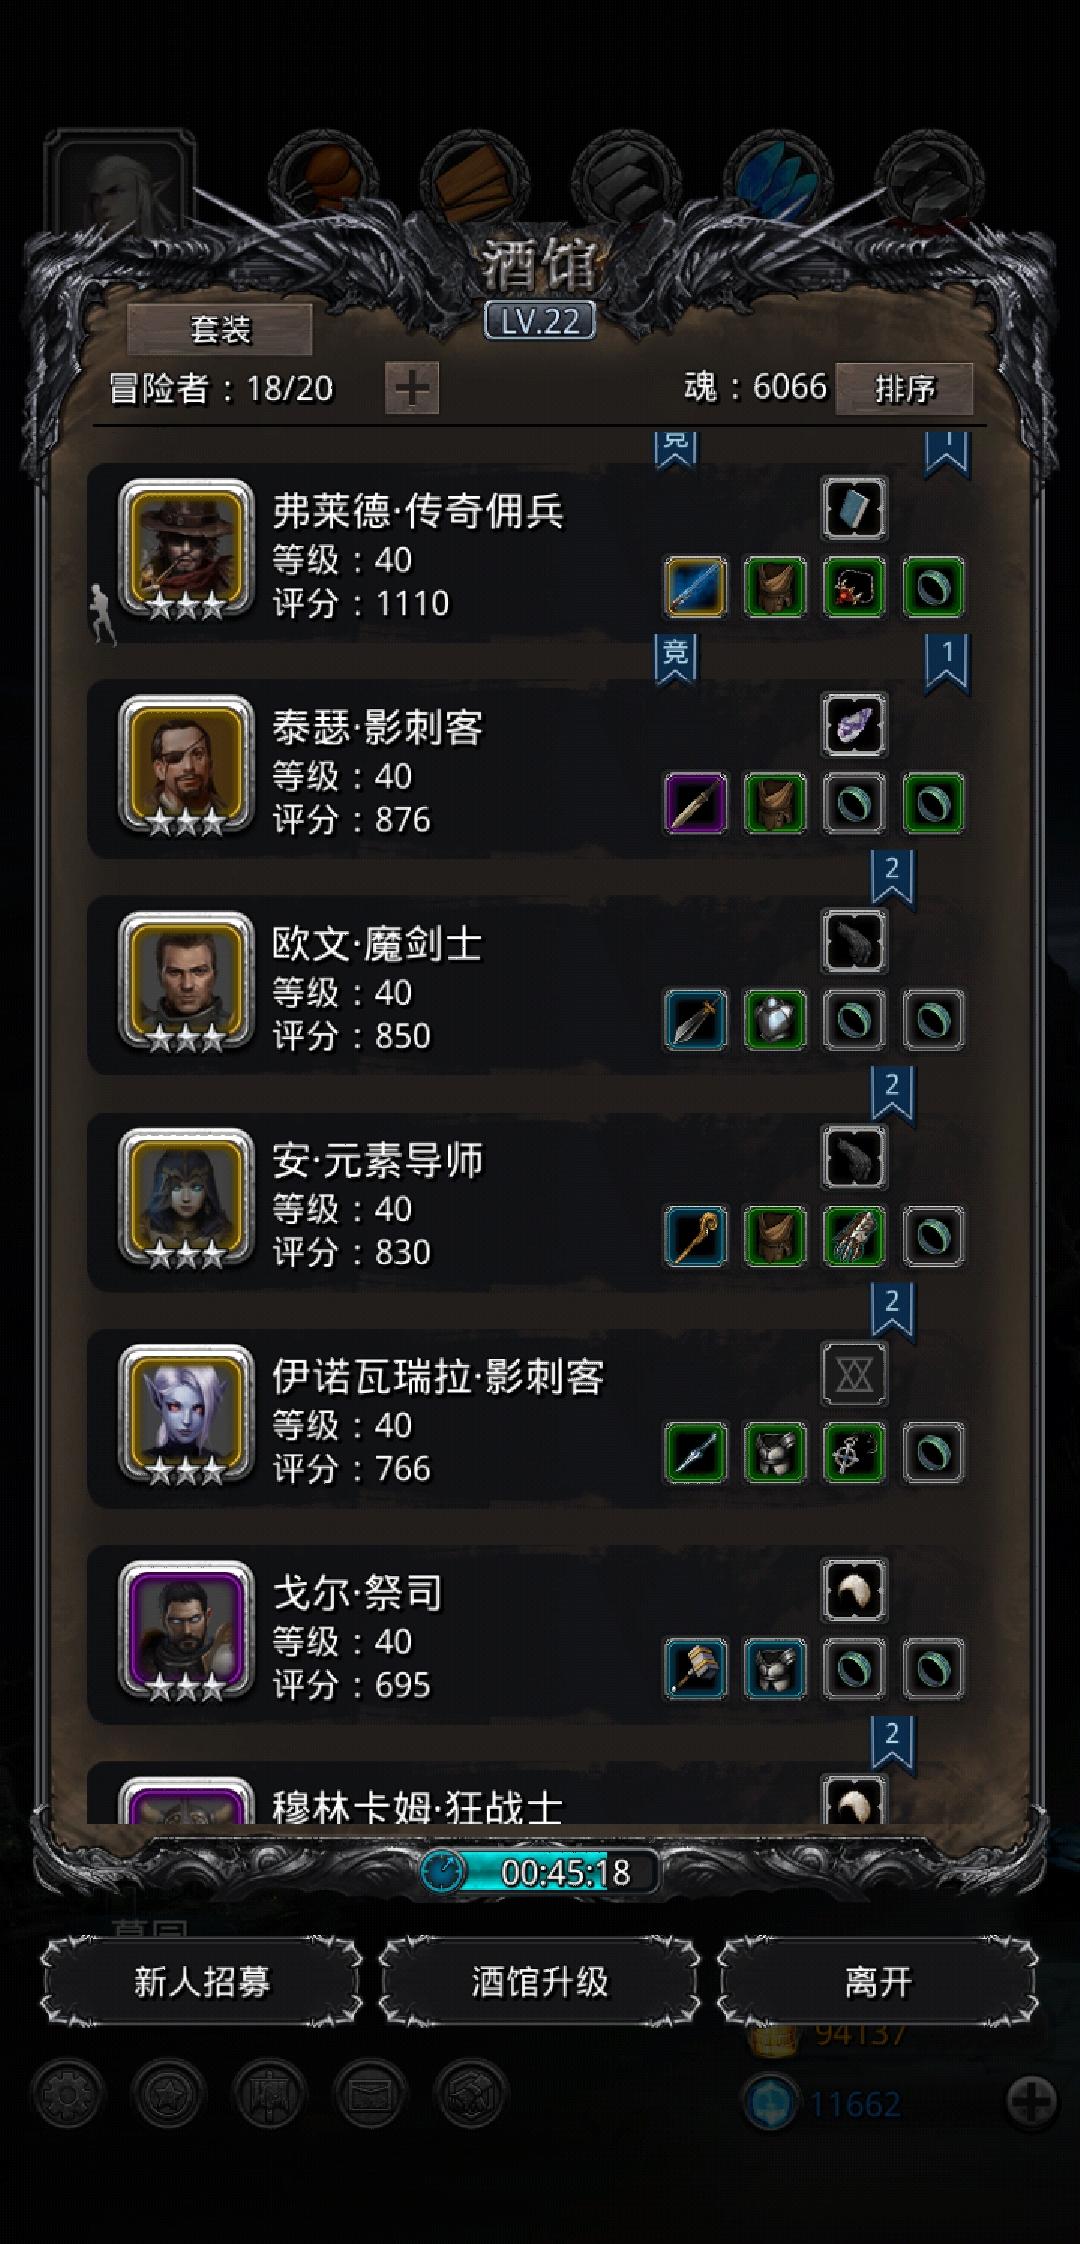Screen dimensions: 1080x2244
Task: Tap the blue team 2 flag above 欧文·魔剑士
Action: pyautogui.click(x=892, y=877)
